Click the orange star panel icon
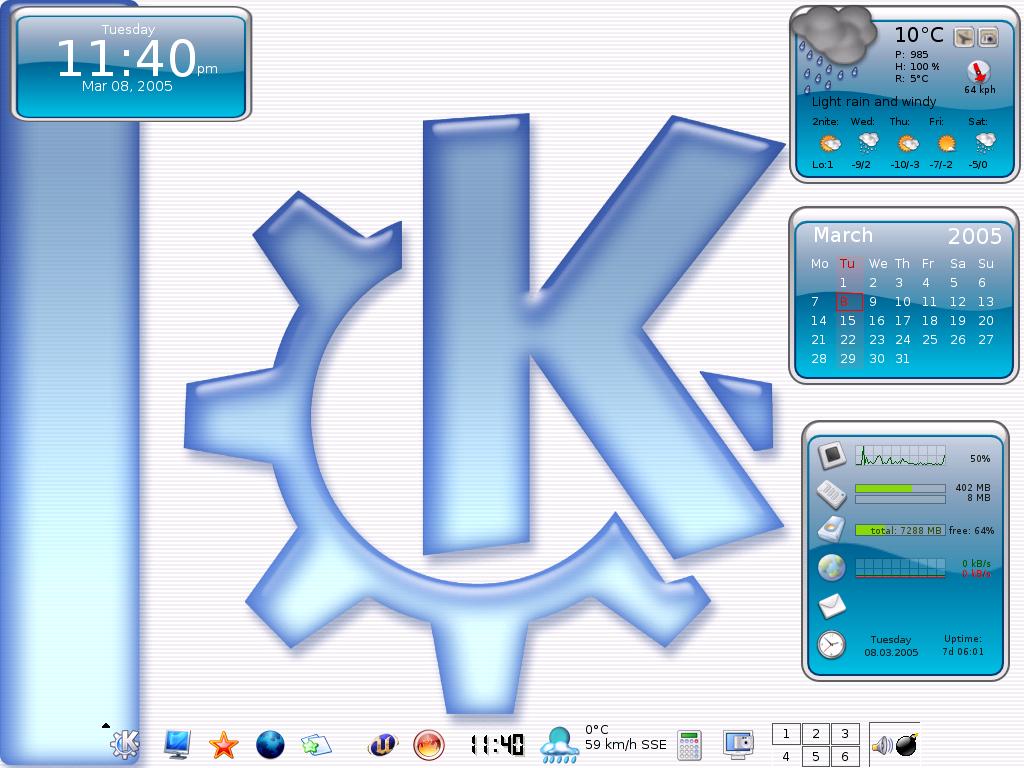Image resolution: width=1024 pixels, height=768 pixels. click(223, 744)
